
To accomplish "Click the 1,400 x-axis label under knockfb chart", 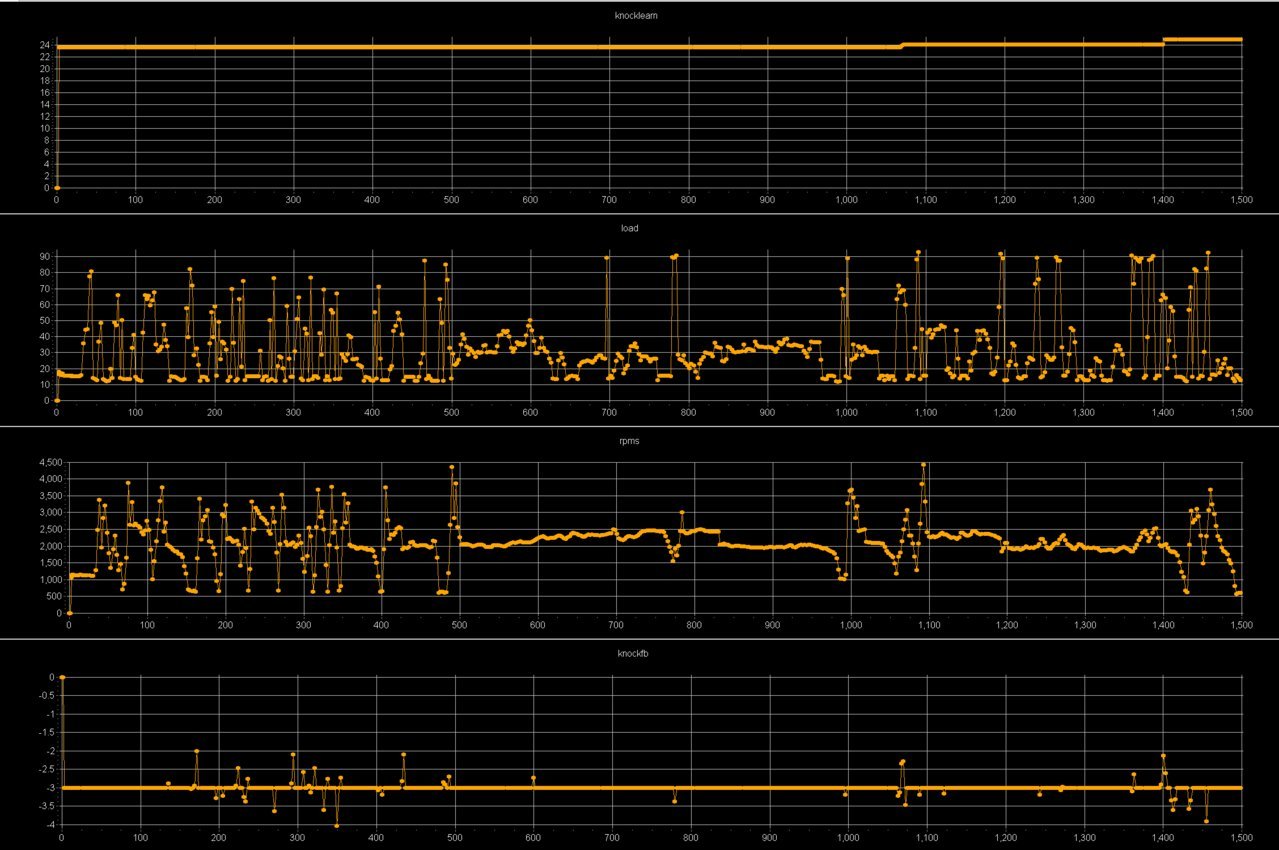I will tap(1163, 837).
